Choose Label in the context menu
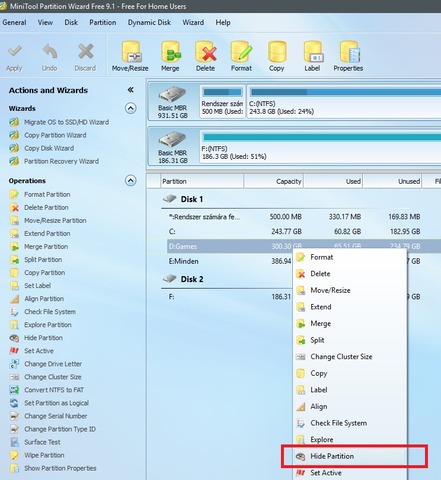This screenshot has width=441, height=480. tap(350, 390)
